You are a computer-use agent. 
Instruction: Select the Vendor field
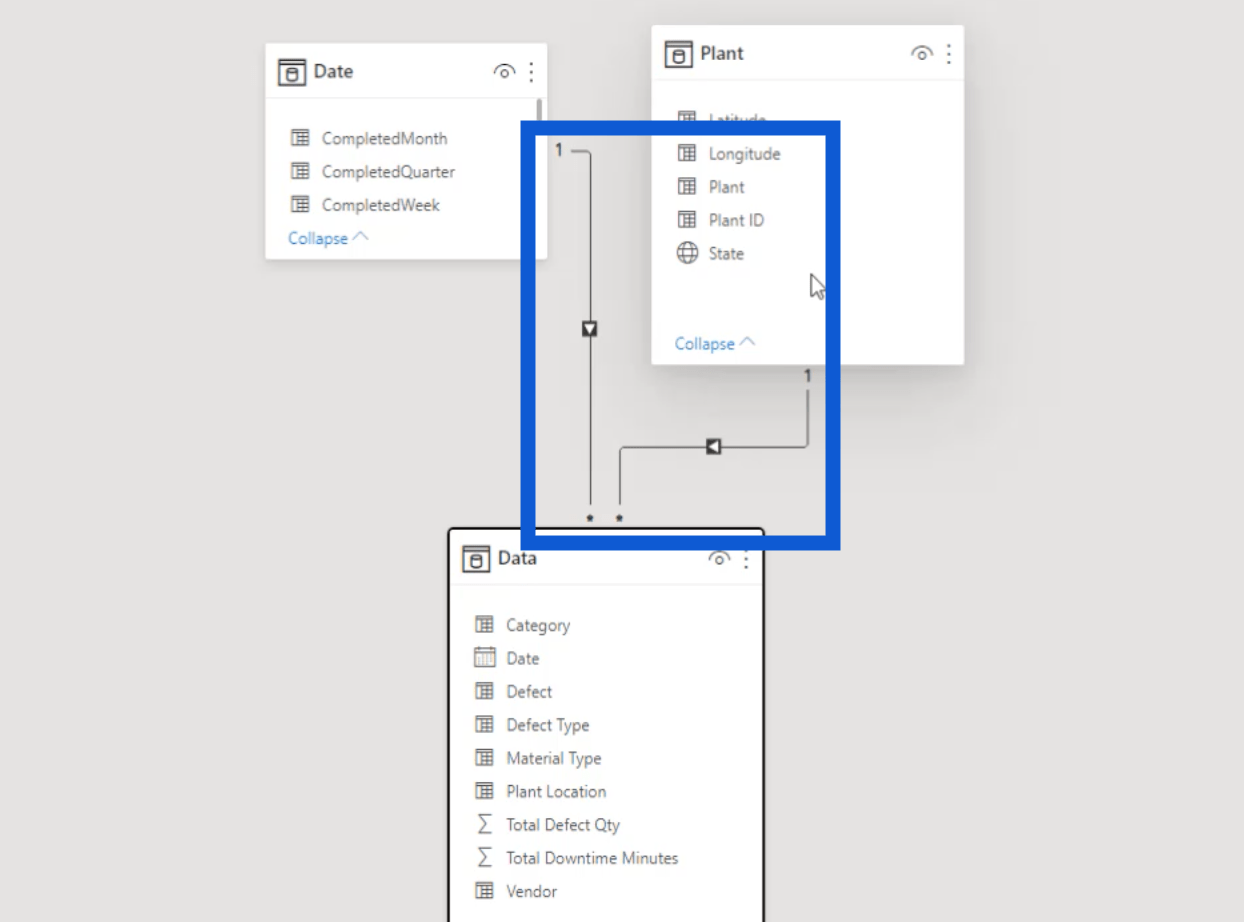(x=531, y=891)
